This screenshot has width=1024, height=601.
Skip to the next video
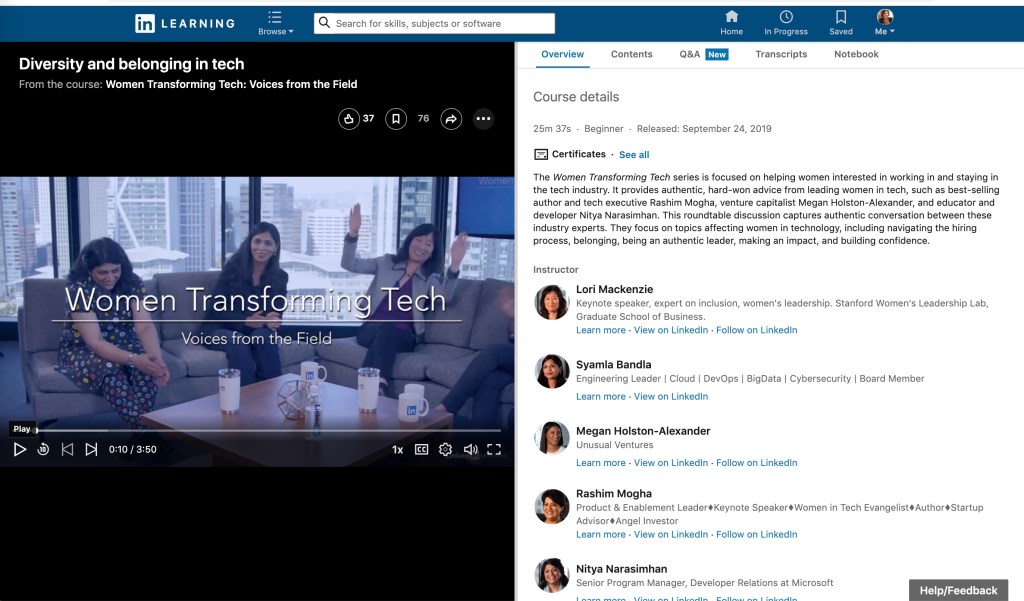point(91,450)
